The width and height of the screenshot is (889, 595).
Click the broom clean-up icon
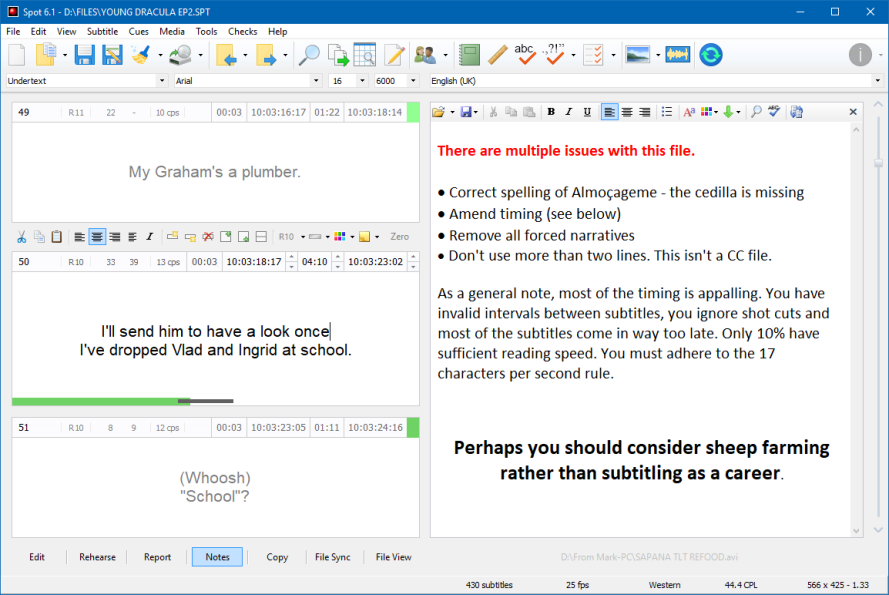pos(140,54)
